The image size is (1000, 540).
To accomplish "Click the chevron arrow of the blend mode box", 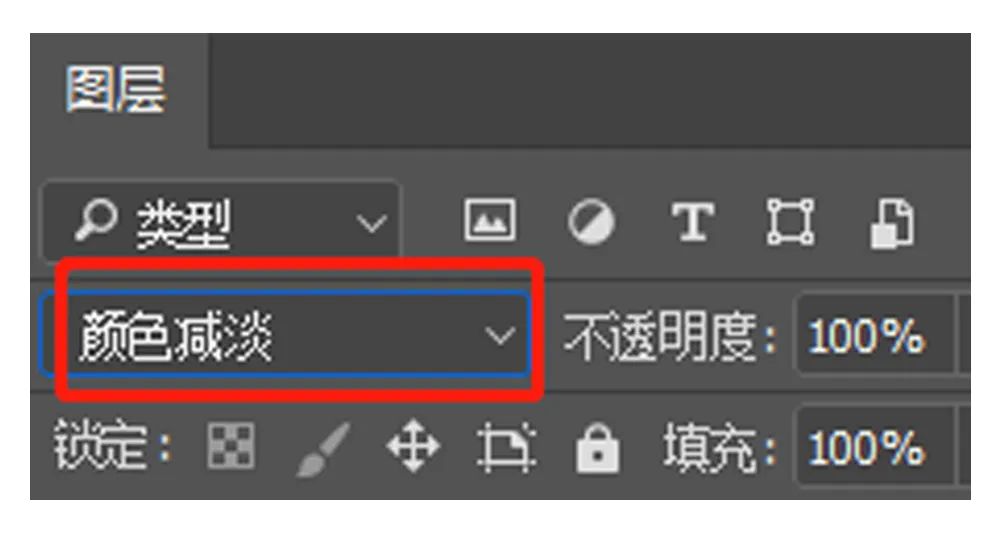I will 500,335.
